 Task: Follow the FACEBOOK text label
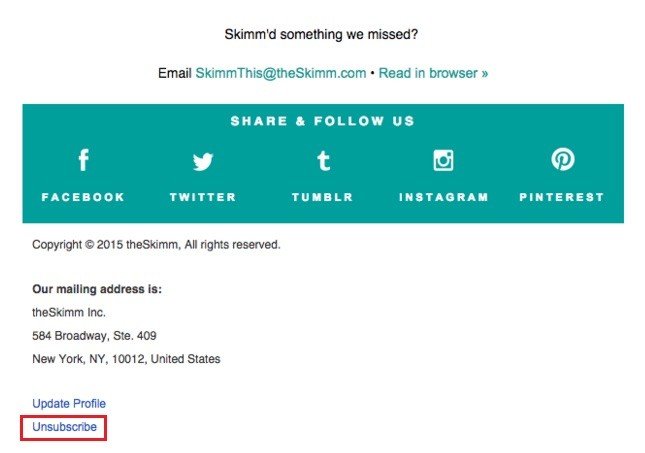[x=83, y=197]
